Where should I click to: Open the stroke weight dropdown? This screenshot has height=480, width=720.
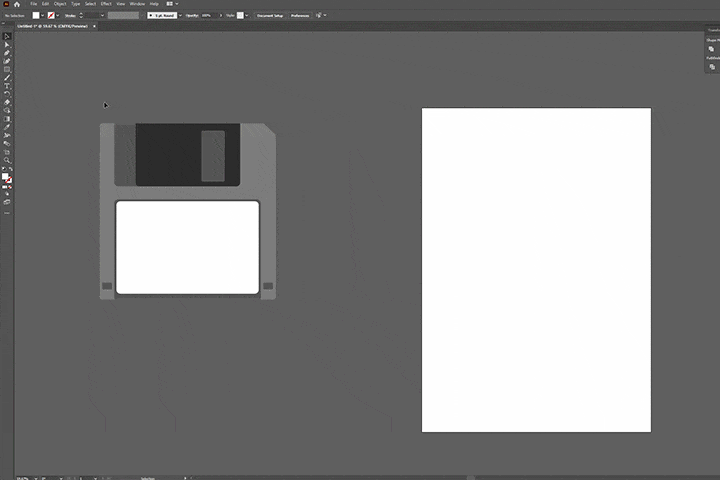coord(102,16)
